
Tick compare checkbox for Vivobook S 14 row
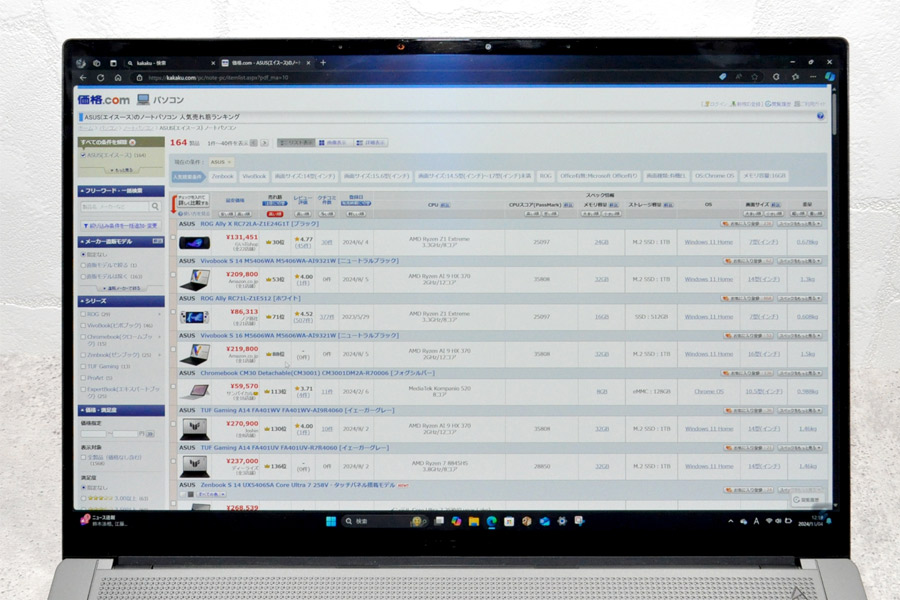pyautogui.click(x=173, y=275)
